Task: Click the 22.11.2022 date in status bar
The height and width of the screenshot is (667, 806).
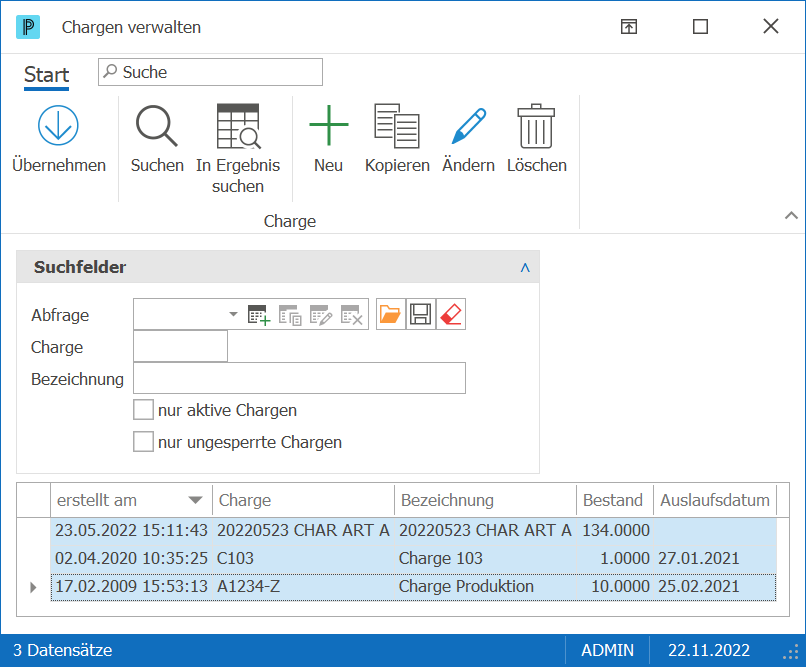Action: pos(709,651)
